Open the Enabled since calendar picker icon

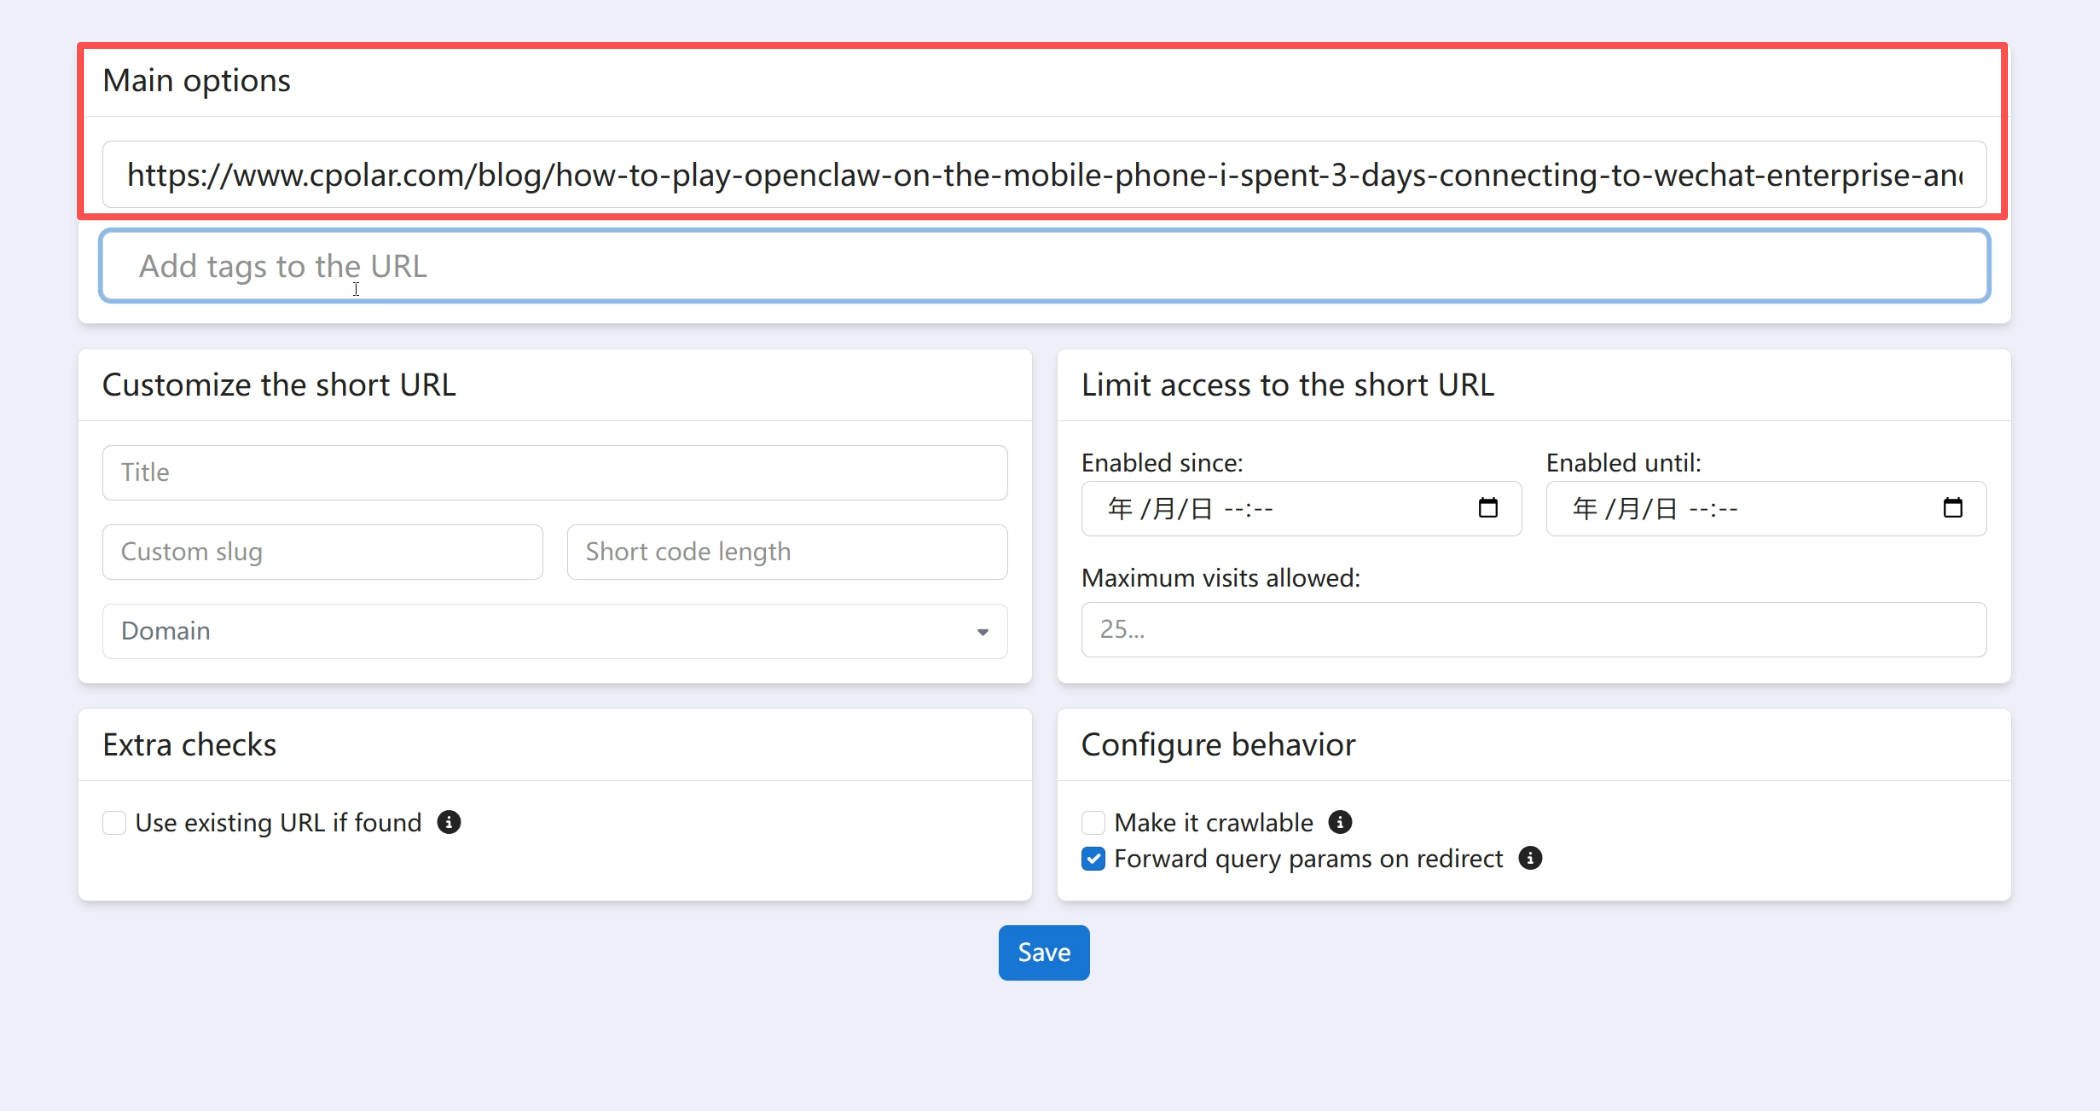1488,508
